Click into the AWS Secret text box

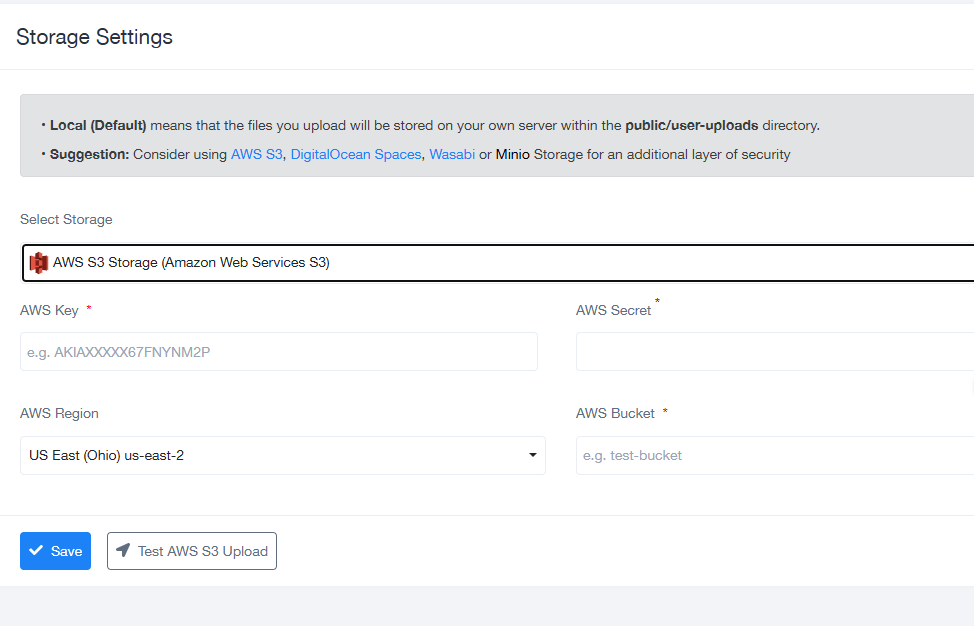[774, 352]
